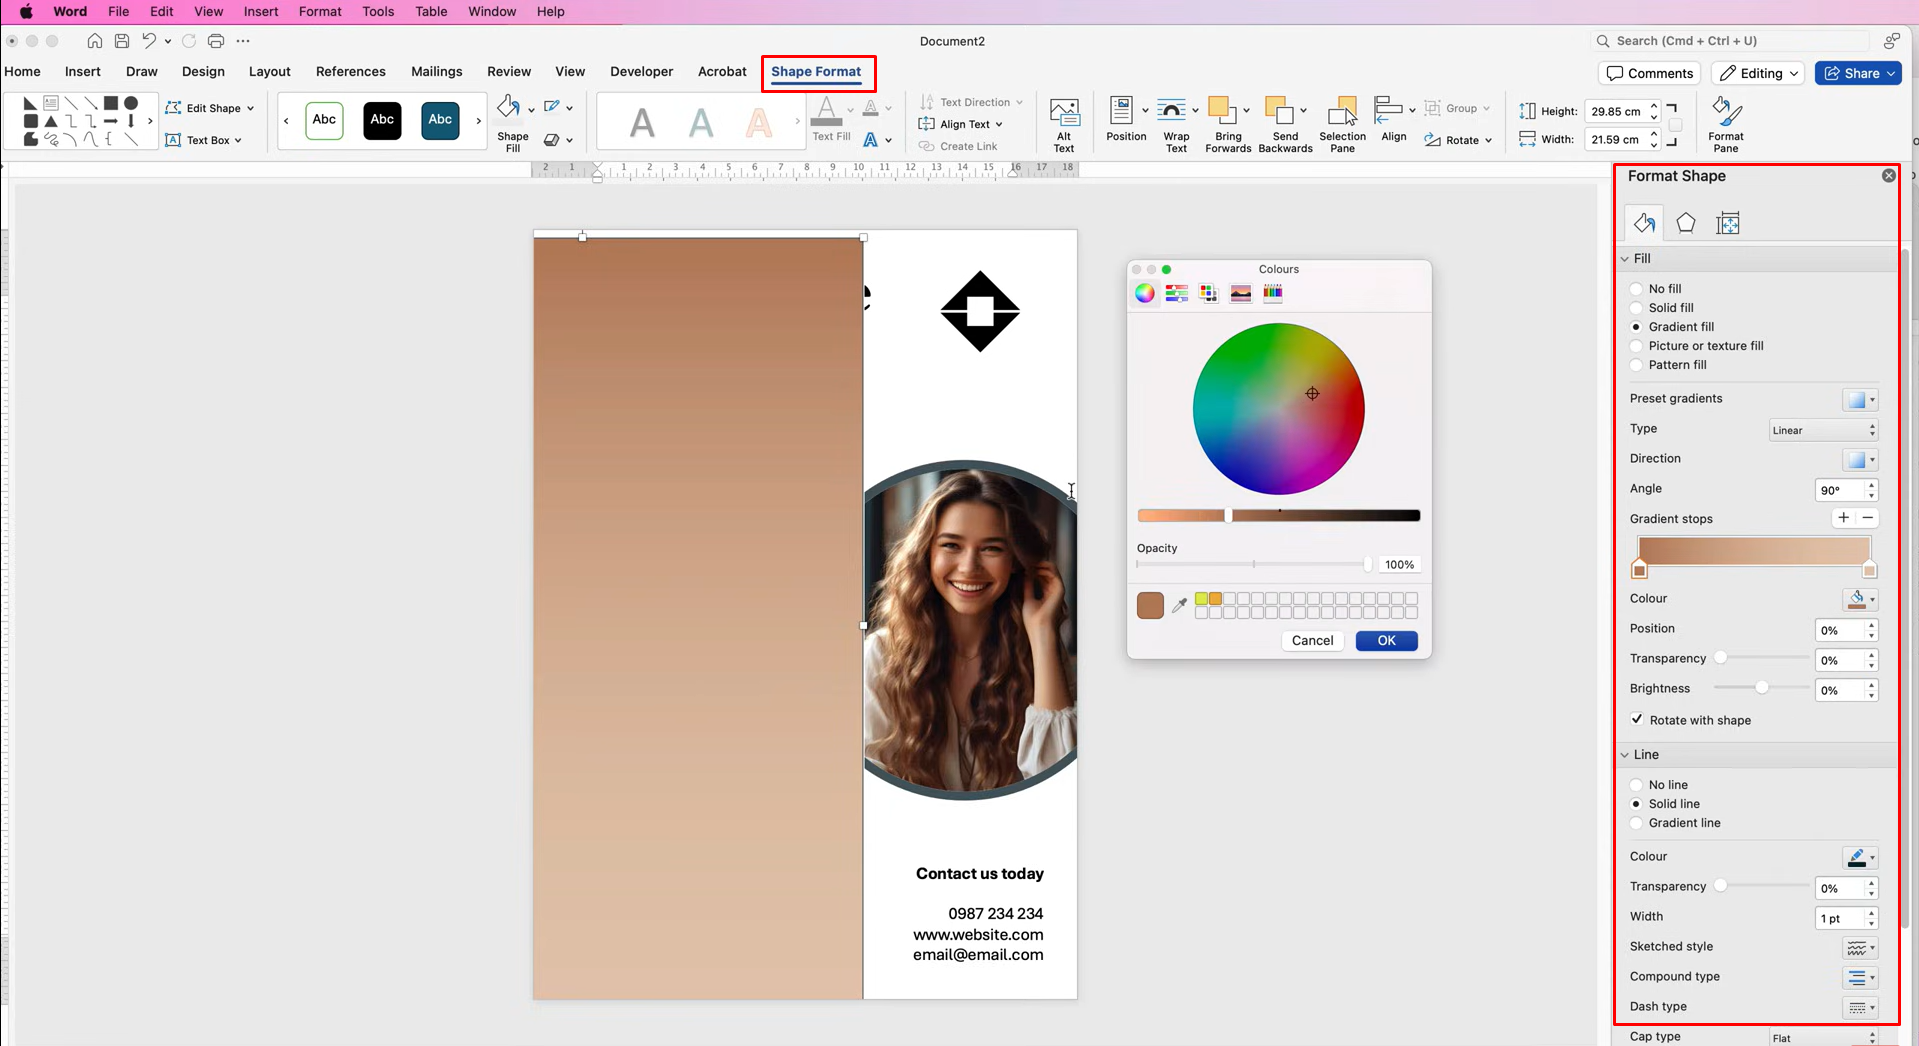Enable the Pattern fill option
1919x1046 pixels.
pyautogui.click(x=1636, y=365)
